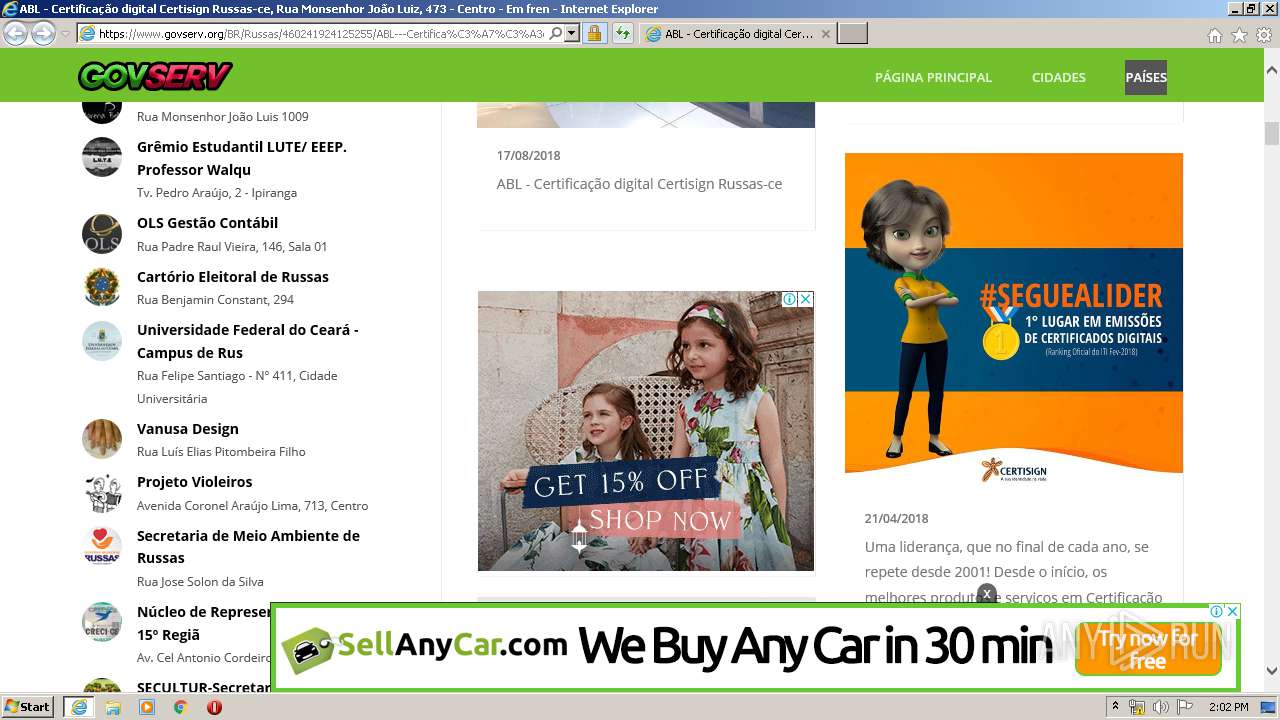
Task: Click the scrollbar down arrow
Action: 1272,671
